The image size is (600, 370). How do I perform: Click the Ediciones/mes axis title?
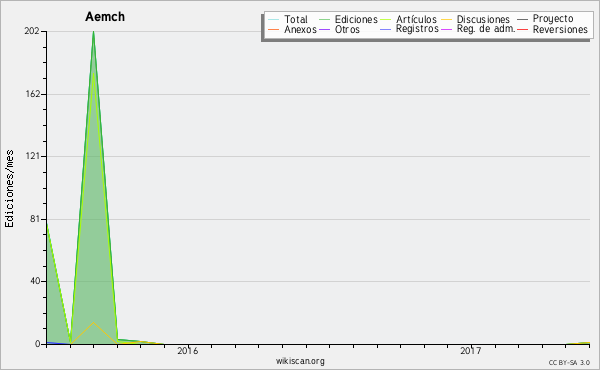pos(9,189)
